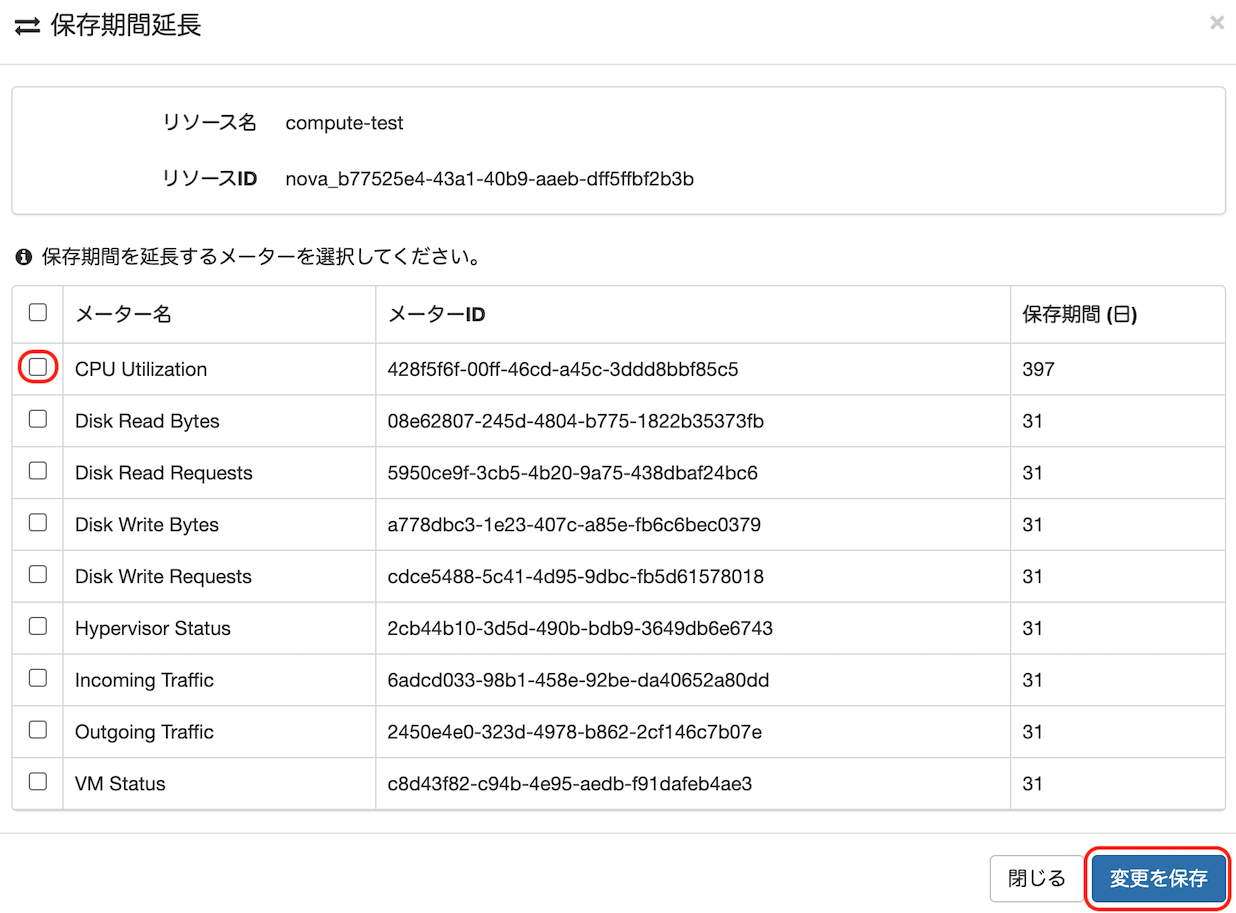Select the Hypervisor Status checkbox
The image size is (1236, 913).
point(38,627)
